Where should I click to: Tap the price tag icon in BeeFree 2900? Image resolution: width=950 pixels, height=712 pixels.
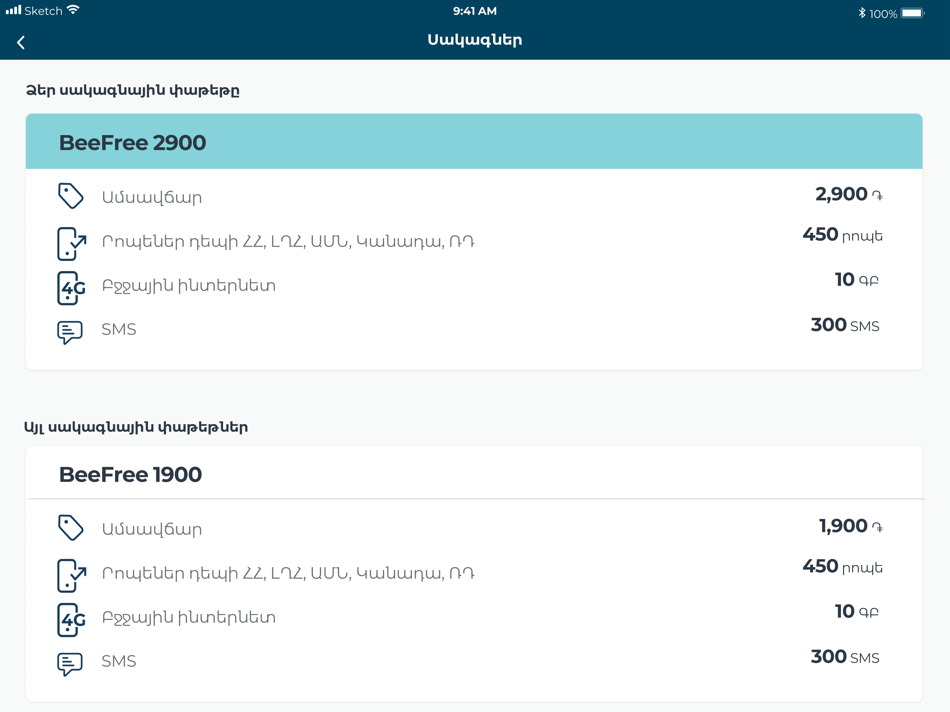coord(70,196)
